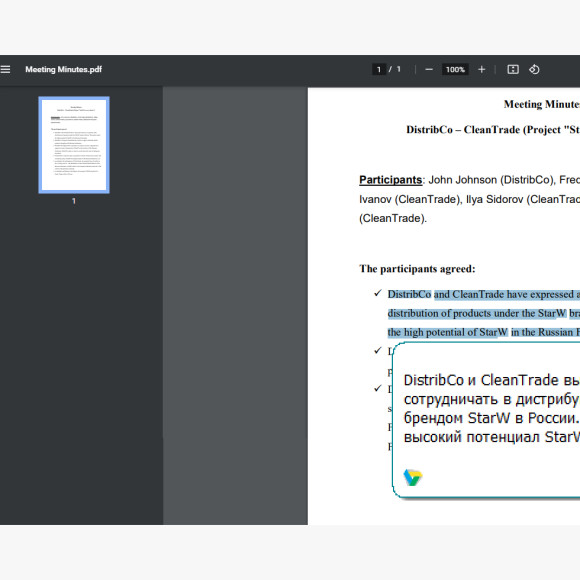Screen dimensions: 580x580
Task: Click the Meeting Minutes.pdf file title
Action: coord(64,70)
